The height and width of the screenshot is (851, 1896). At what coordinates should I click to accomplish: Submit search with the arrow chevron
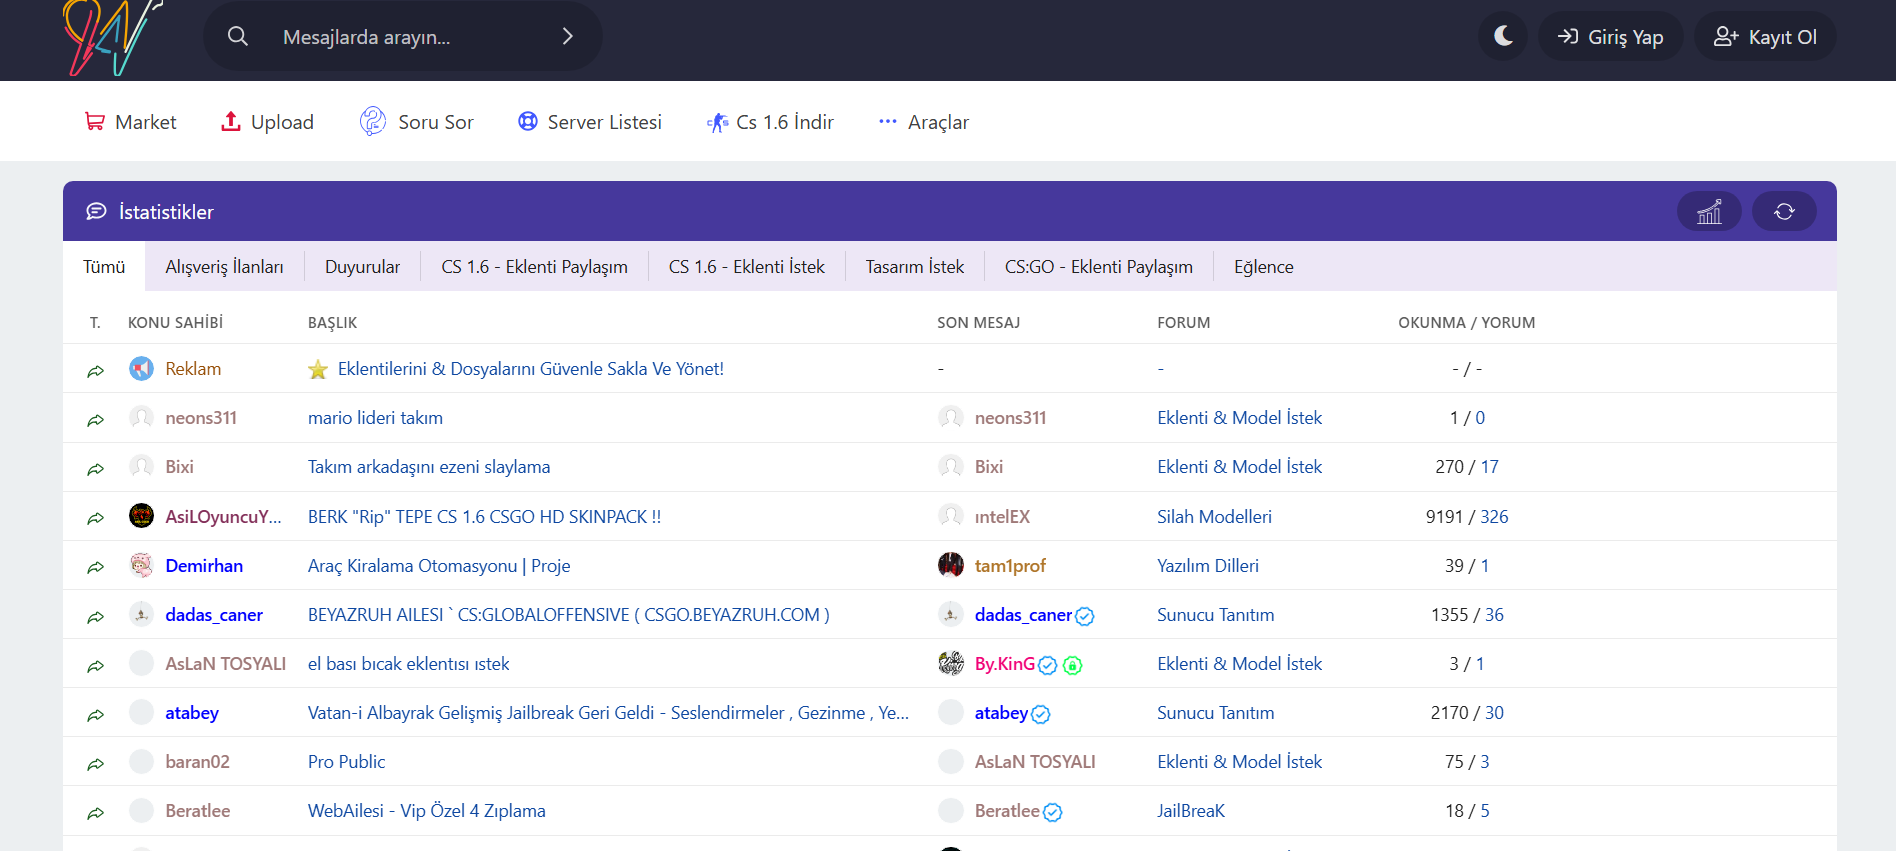(567, 36)
